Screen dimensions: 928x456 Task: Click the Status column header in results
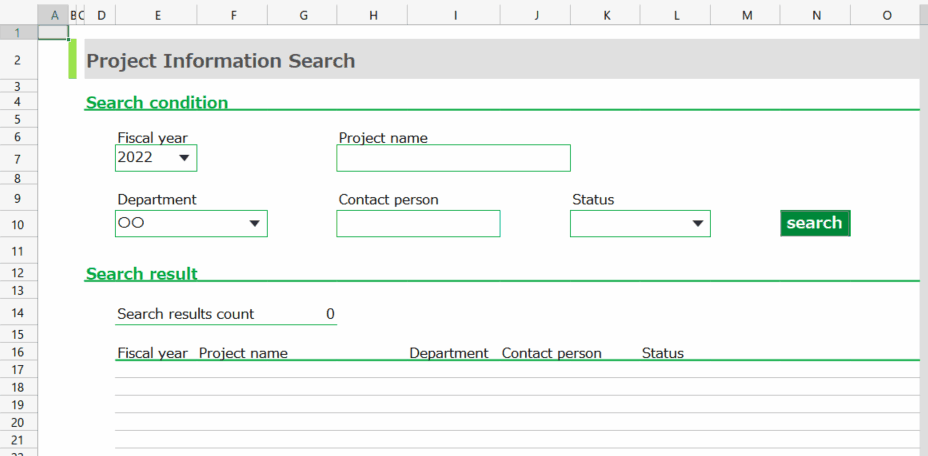click(x=662, y=353)
